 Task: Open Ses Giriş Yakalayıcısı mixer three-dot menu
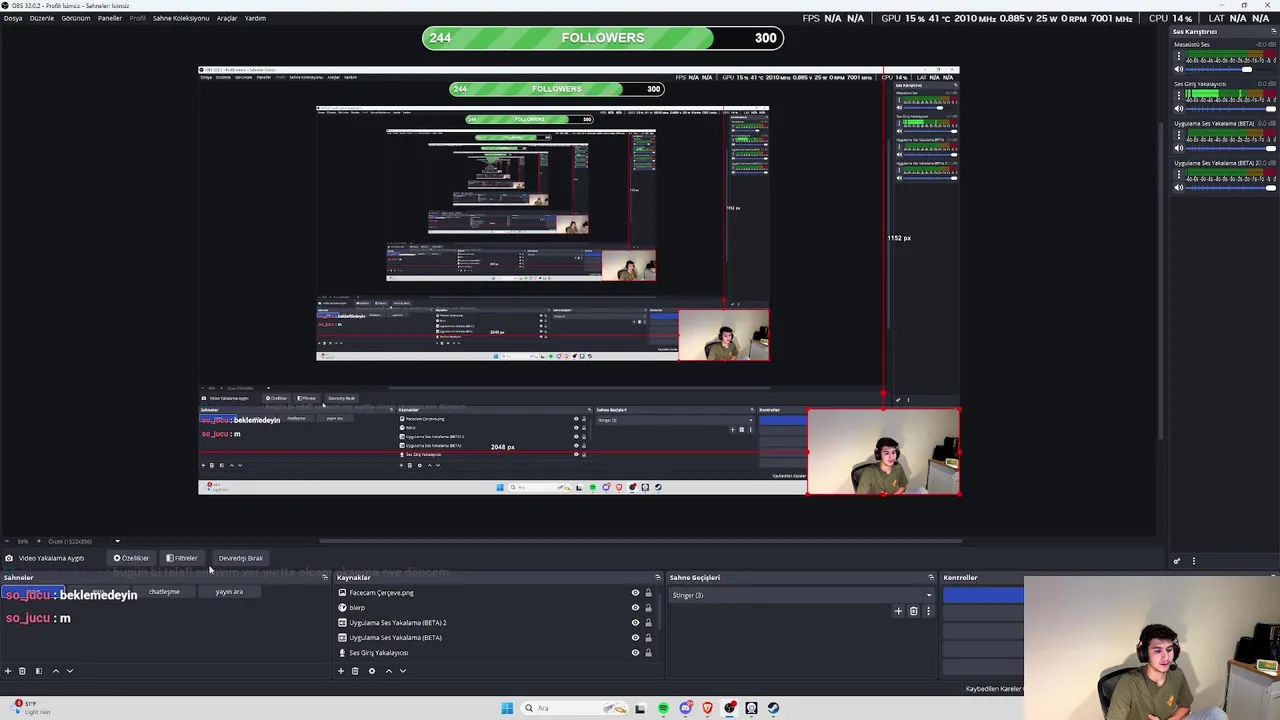click(x=1179, y=96)
